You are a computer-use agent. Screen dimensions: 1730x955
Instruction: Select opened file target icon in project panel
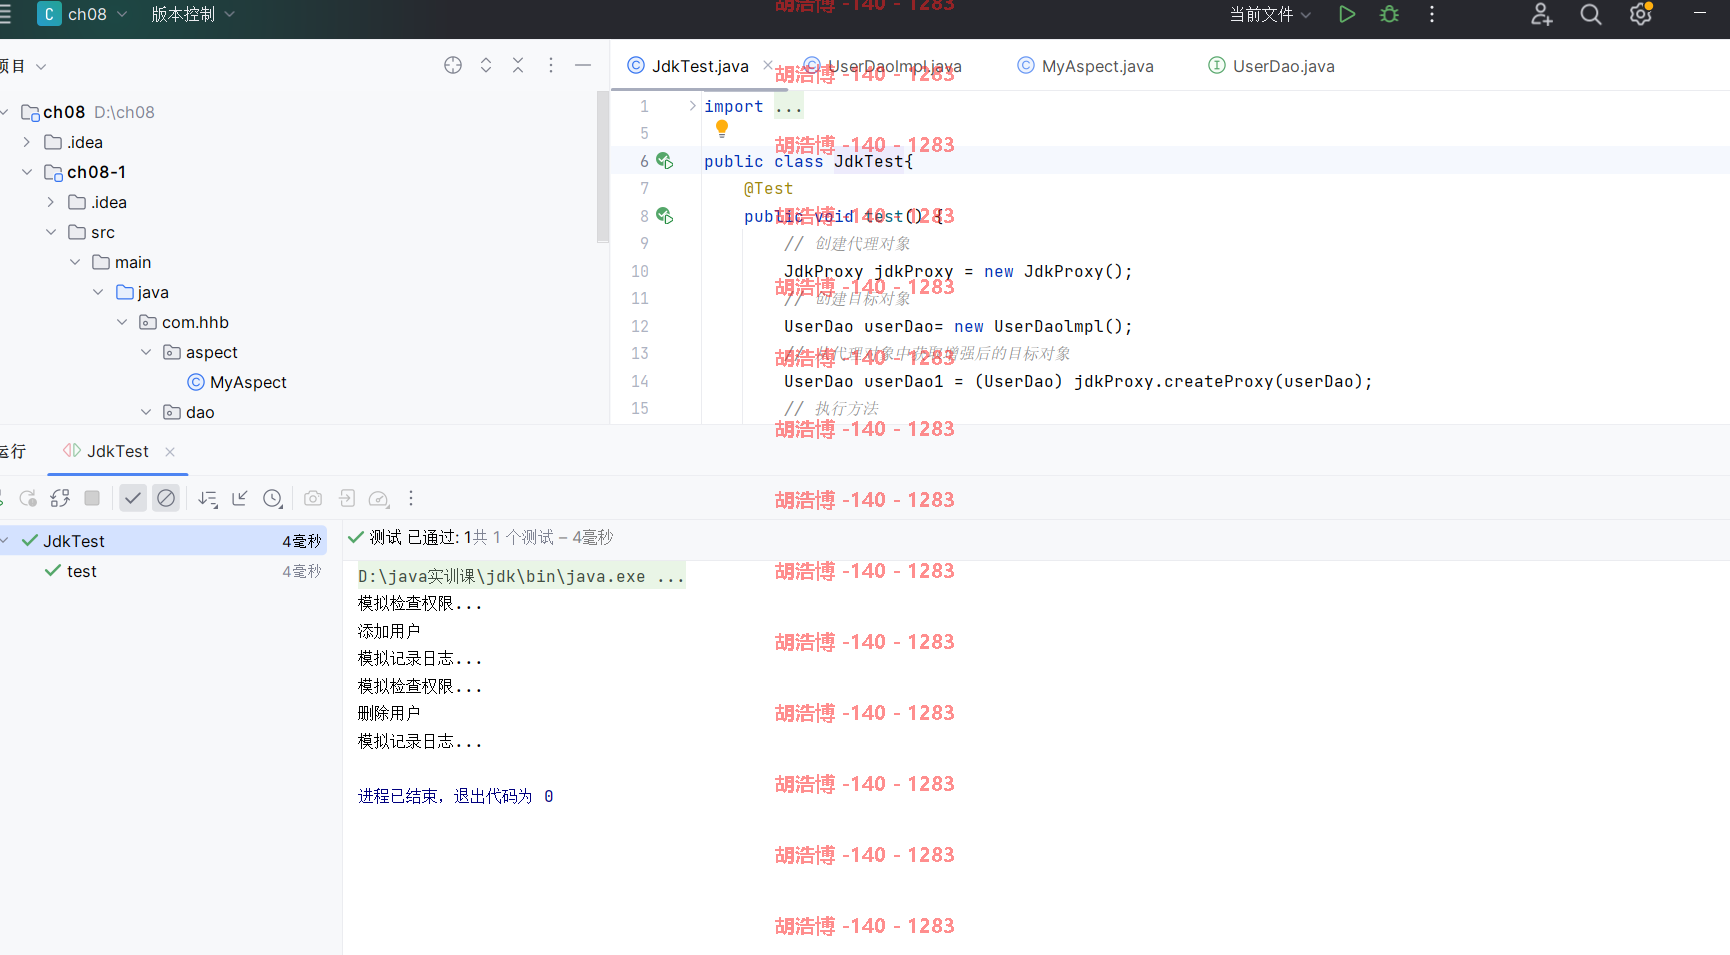tap(453, 65)
